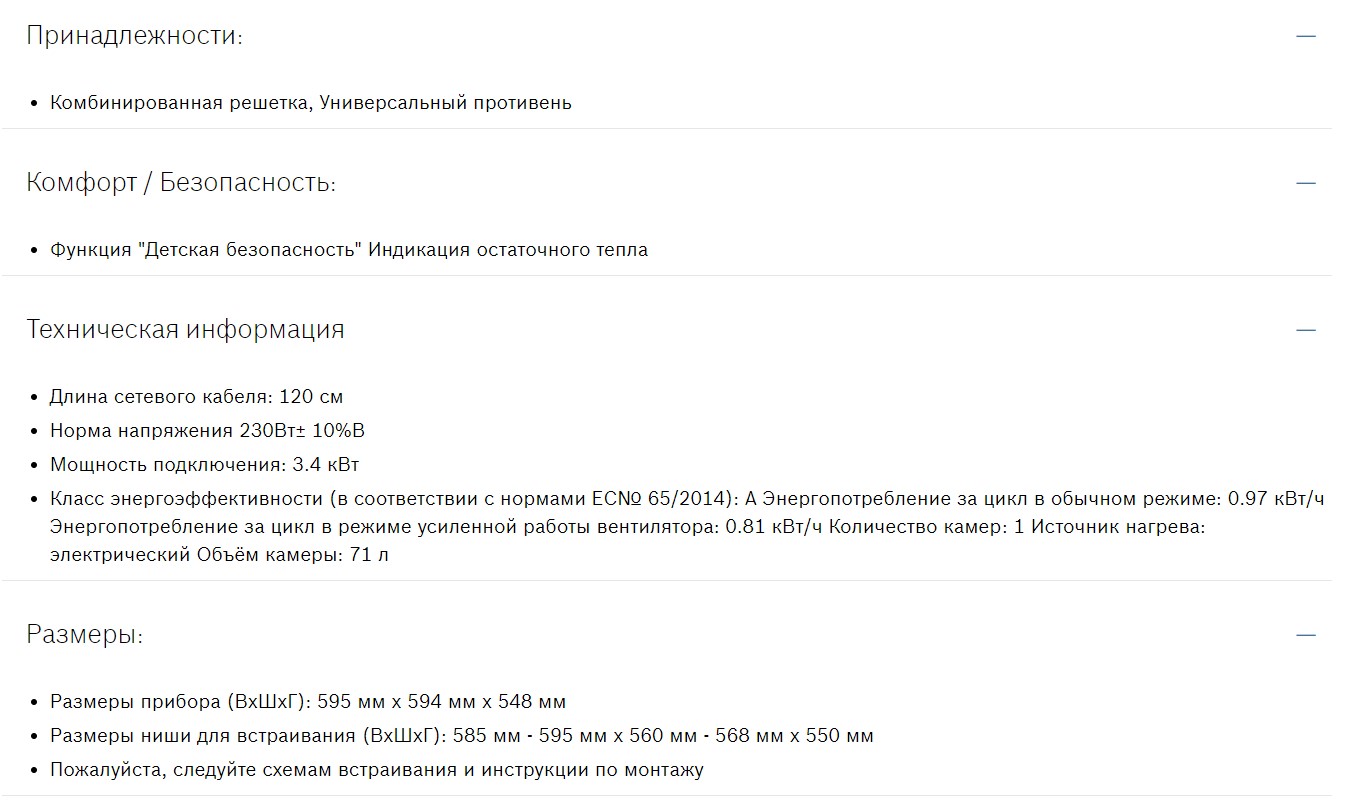
Task: Click Мощность подключения 3.4 кВт line
Action: [204, 465]
